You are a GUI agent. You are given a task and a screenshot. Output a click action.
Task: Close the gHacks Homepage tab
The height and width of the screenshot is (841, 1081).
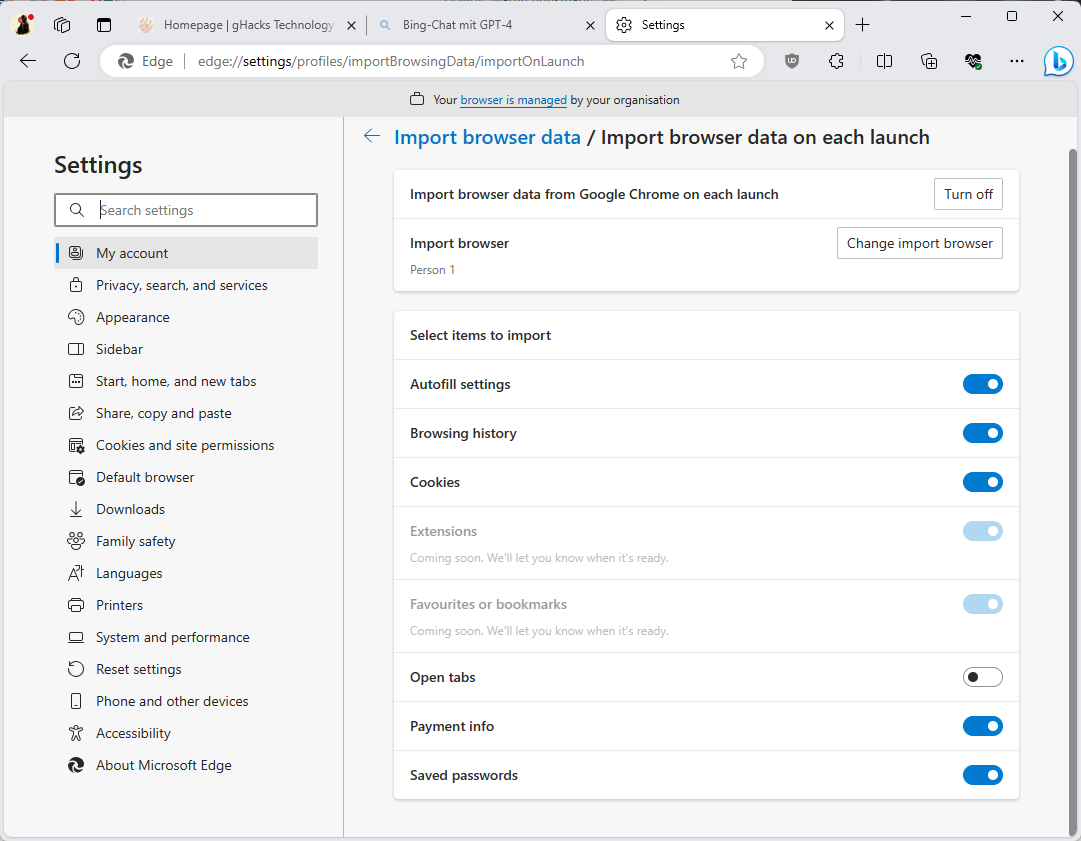[351, 26]
